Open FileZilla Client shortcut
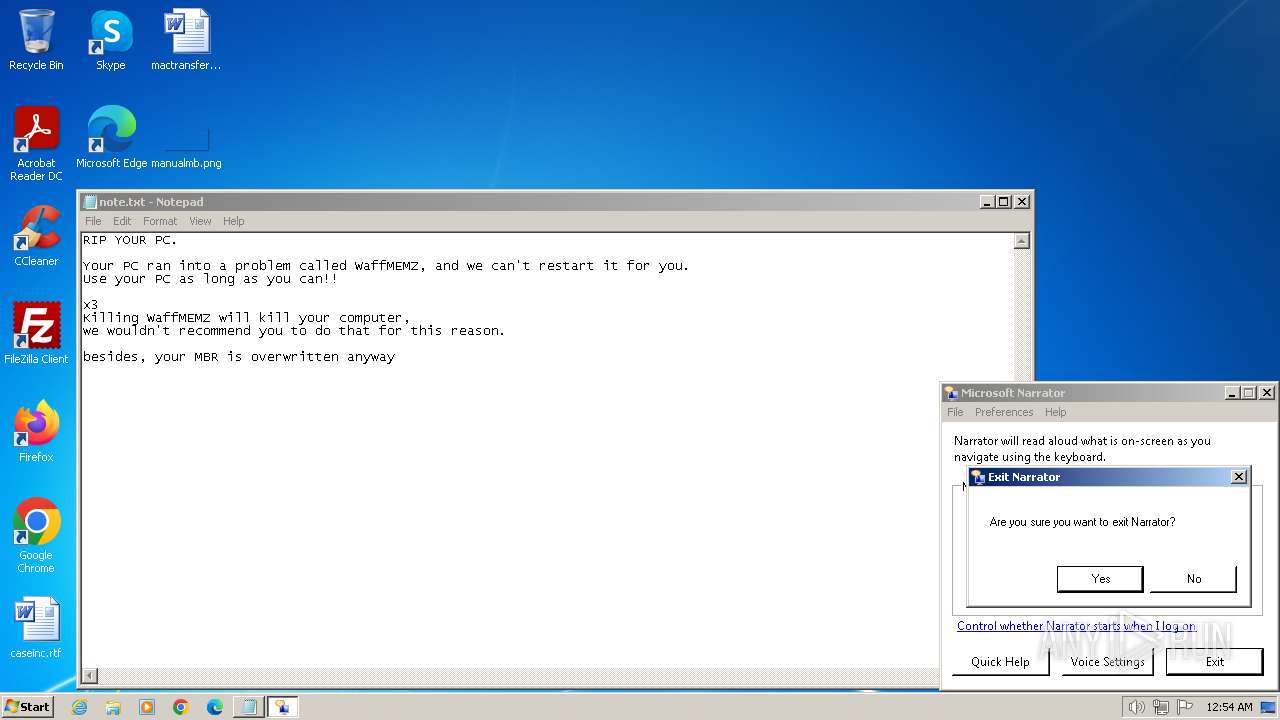1280x720 pixels. point(36,334)
